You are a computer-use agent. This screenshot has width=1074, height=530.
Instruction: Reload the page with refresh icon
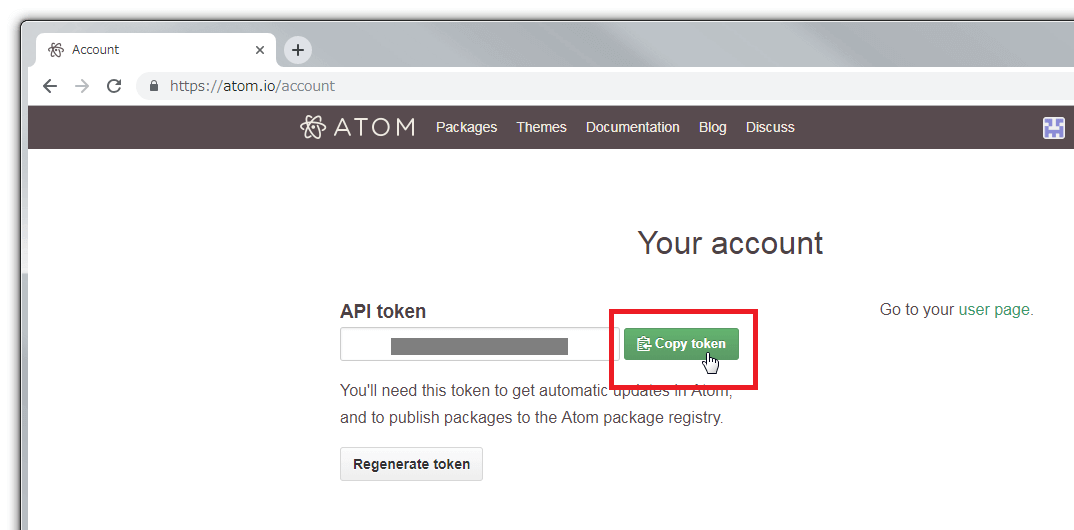pos(114,86)
